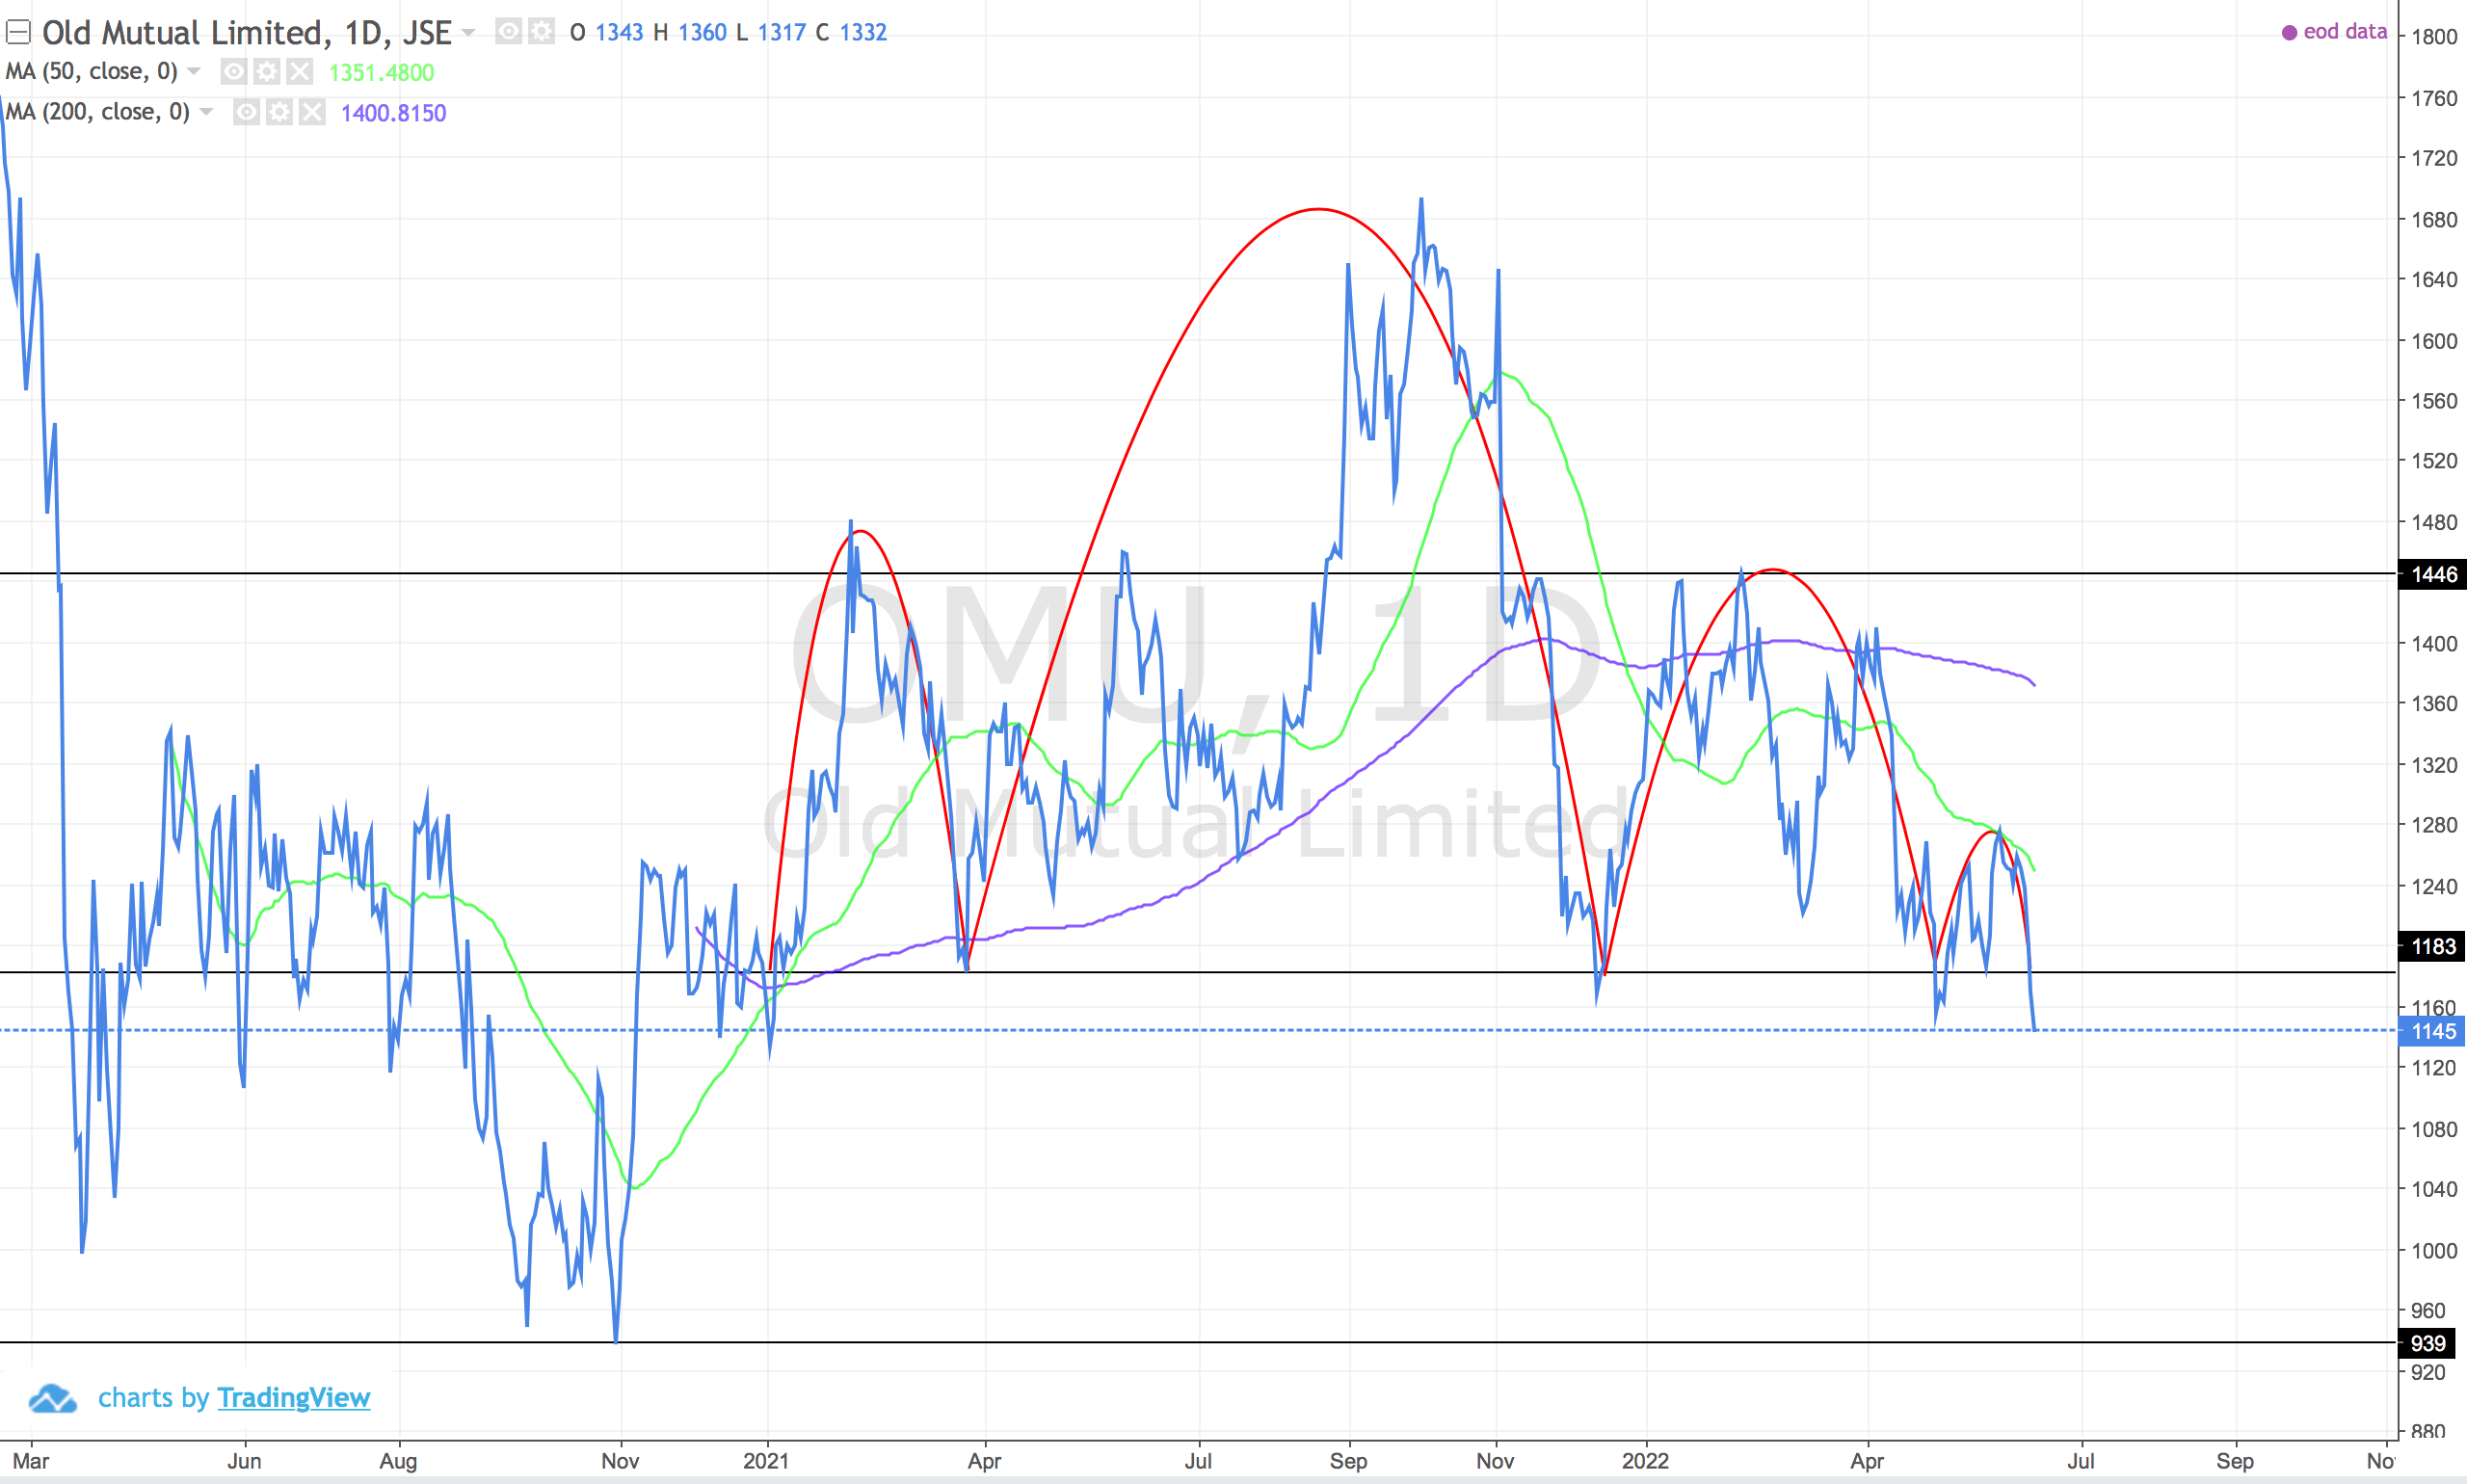The image size is (2467, 1484).
Task: Click the blue 1145 current price label
Action: coord(2433,1031)
